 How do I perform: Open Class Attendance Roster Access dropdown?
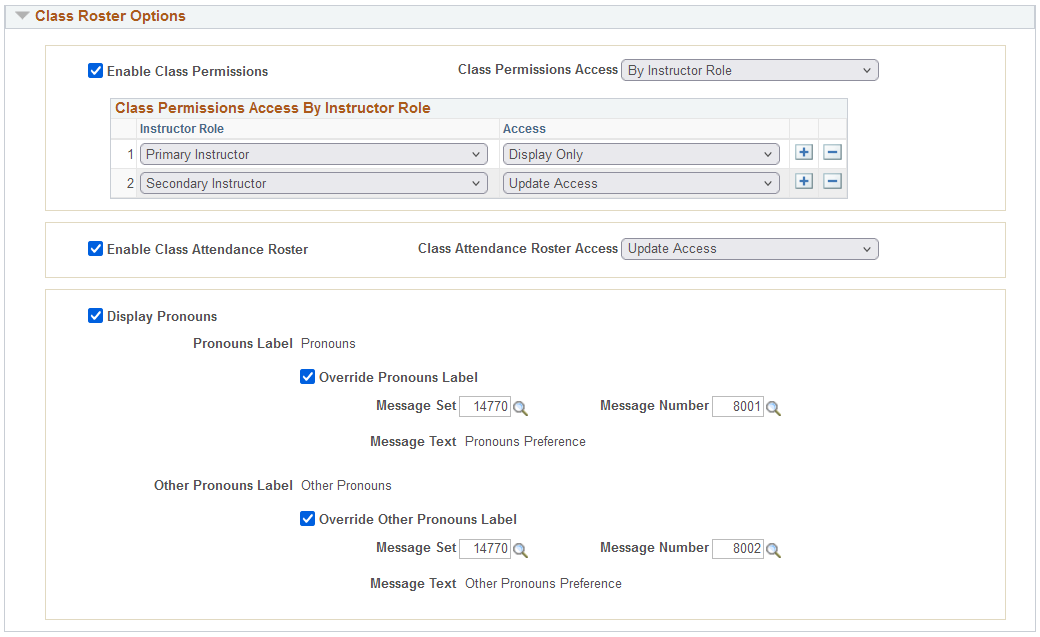(x=749, y=249)
